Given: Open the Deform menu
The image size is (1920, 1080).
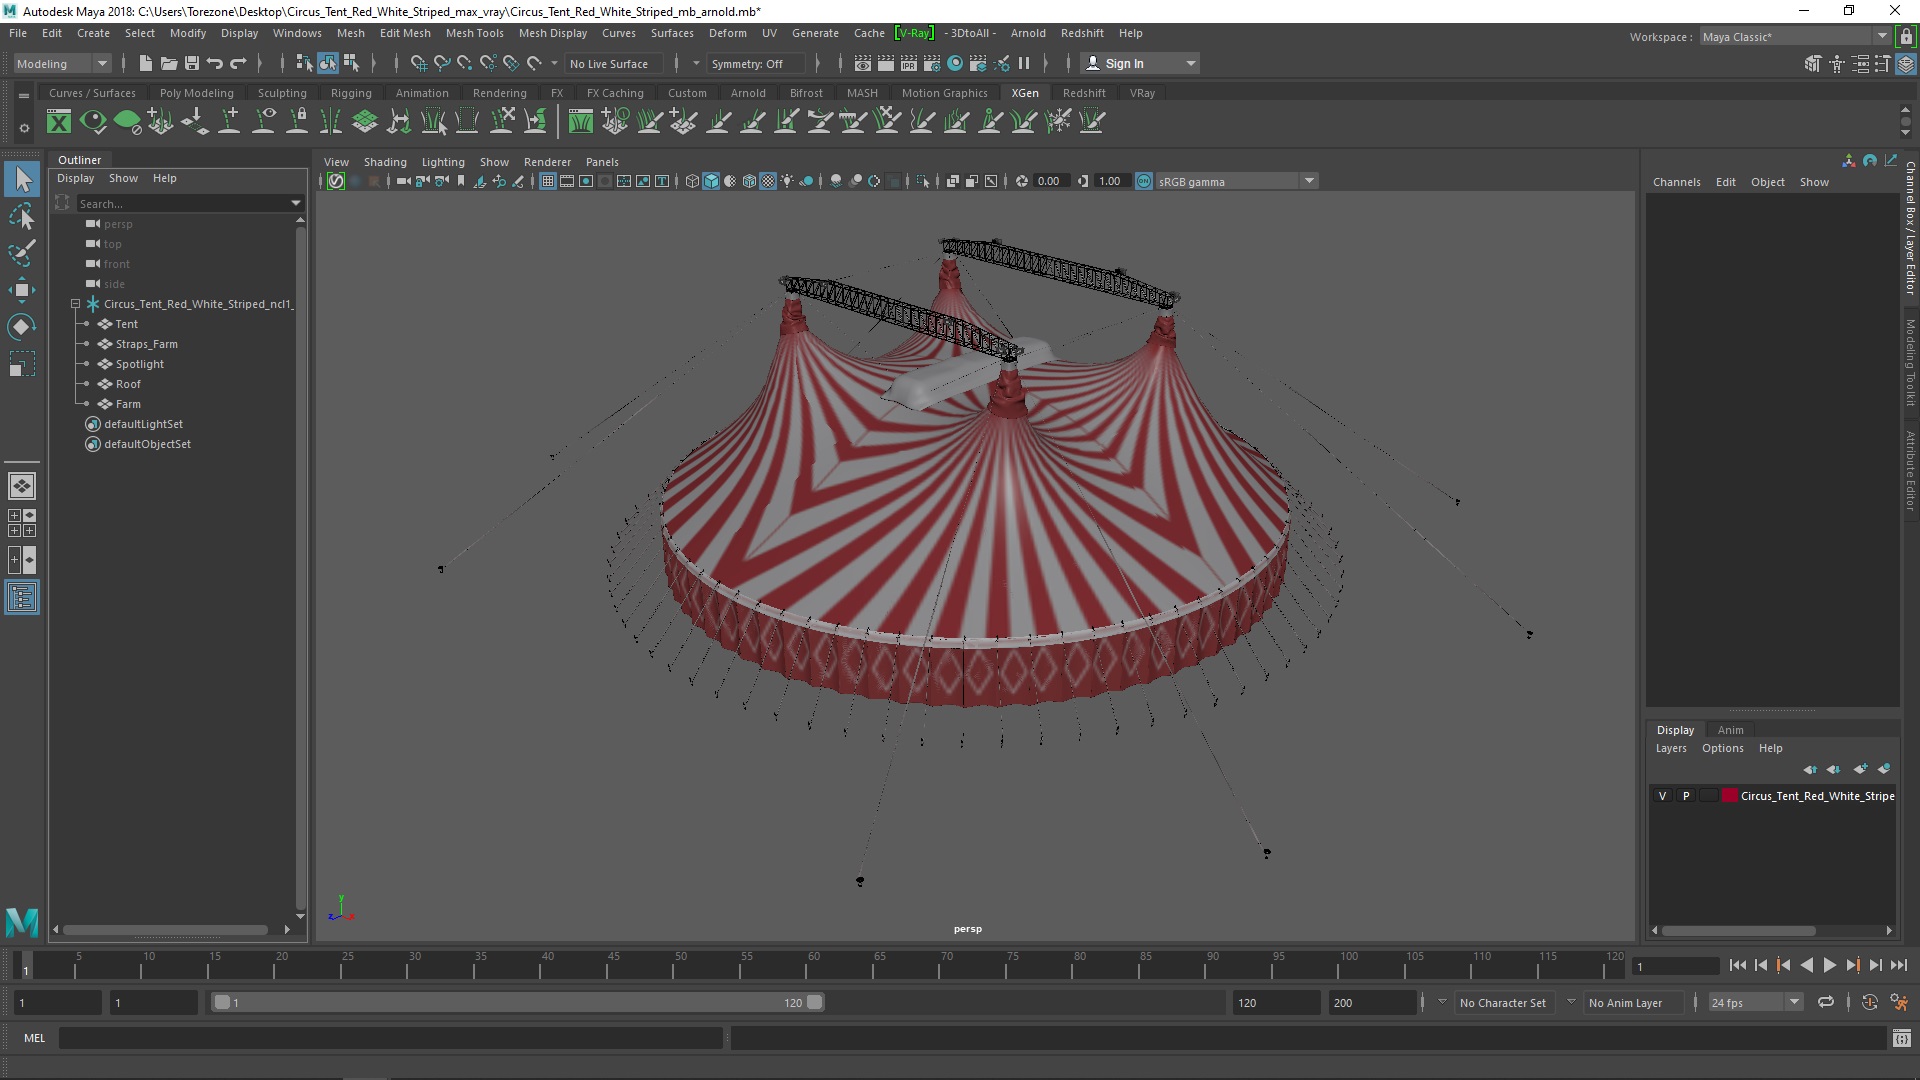Looking at the screenshot, I should pyautogui.click(x=727, y=33).
